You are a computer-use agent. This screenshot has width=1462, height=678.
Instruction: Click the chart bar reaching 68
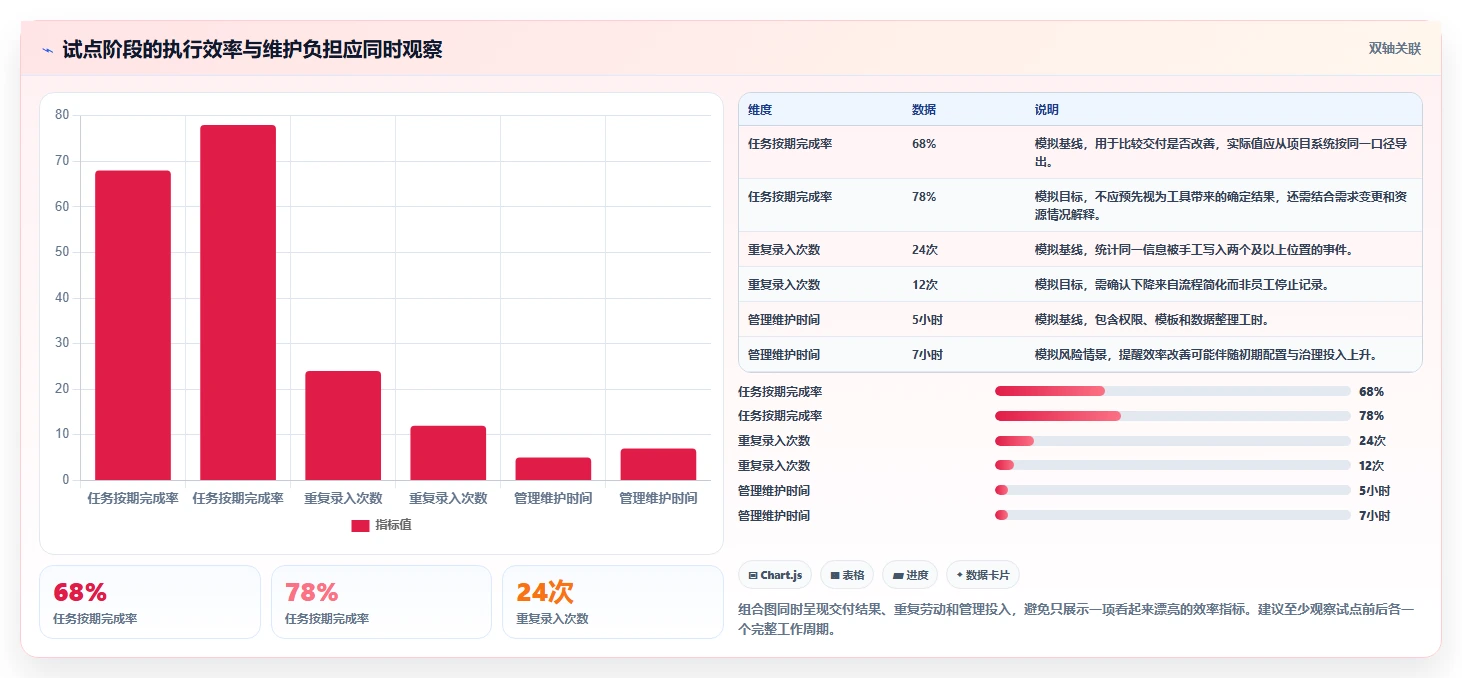tap(133, 325)
